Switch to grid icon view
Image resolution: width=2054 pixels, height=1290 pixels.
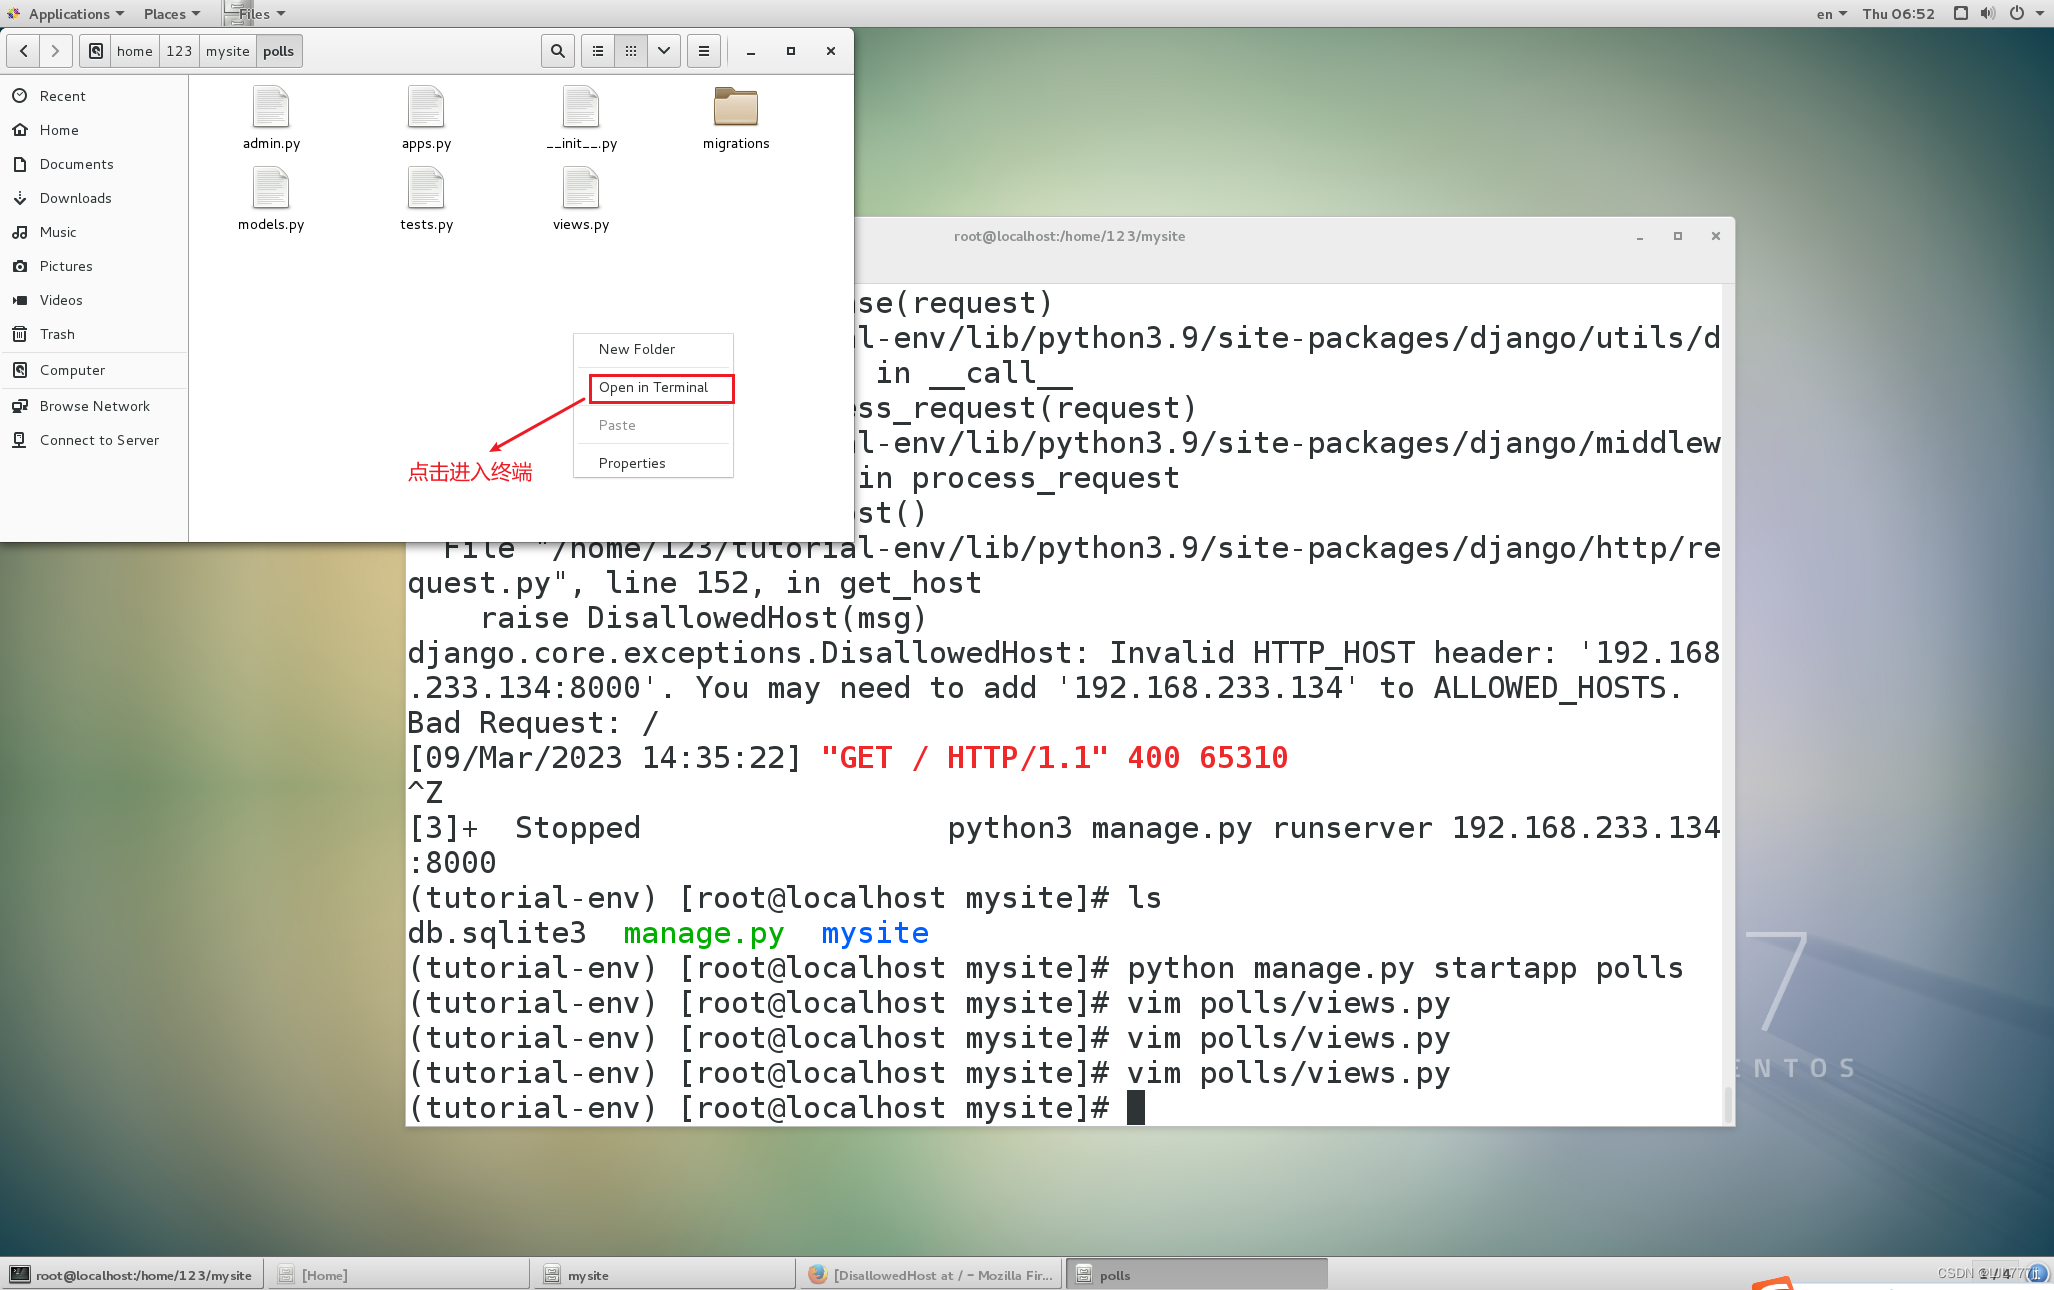coord(631,51)
